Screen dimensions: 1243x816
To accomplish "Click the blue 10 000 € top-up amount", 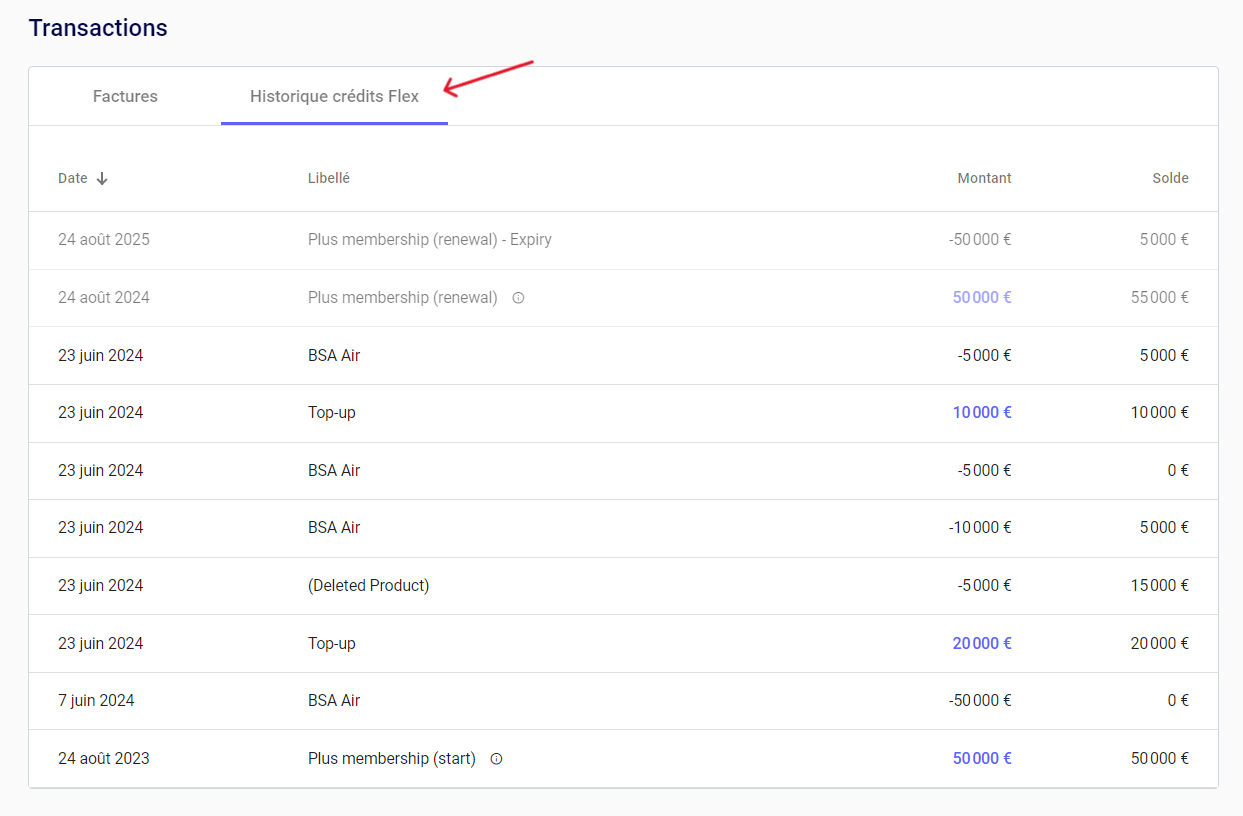I will 981,413.
